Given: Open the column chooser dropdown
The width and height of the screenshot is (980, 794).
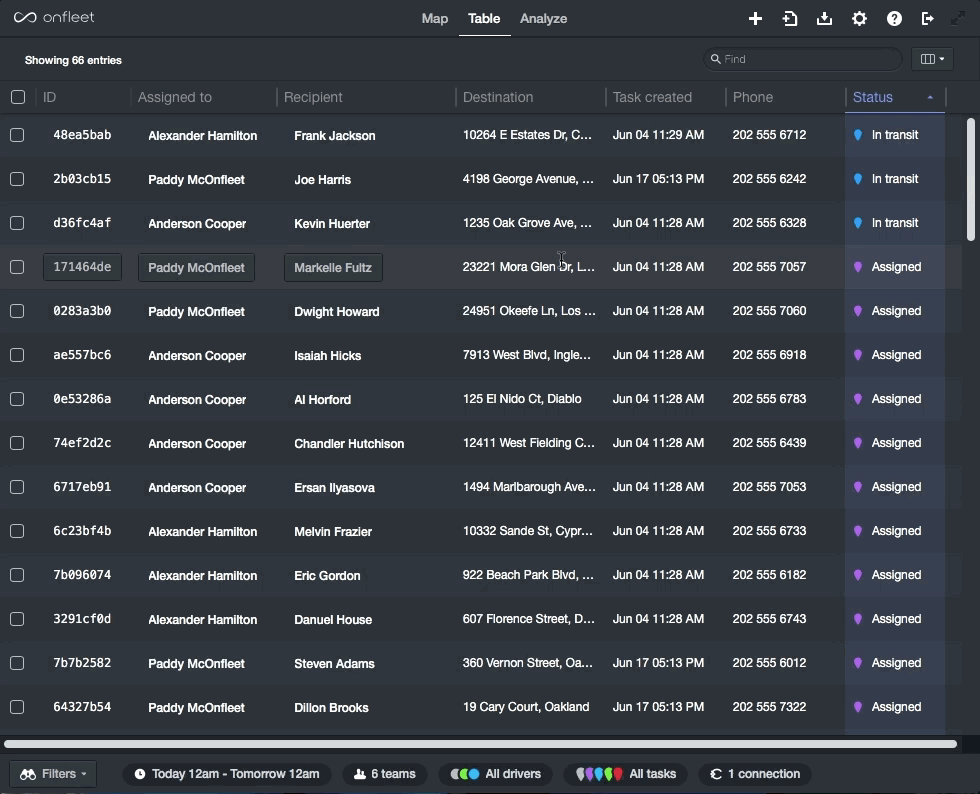Looking at the screenshot, I should pos(932,59).
